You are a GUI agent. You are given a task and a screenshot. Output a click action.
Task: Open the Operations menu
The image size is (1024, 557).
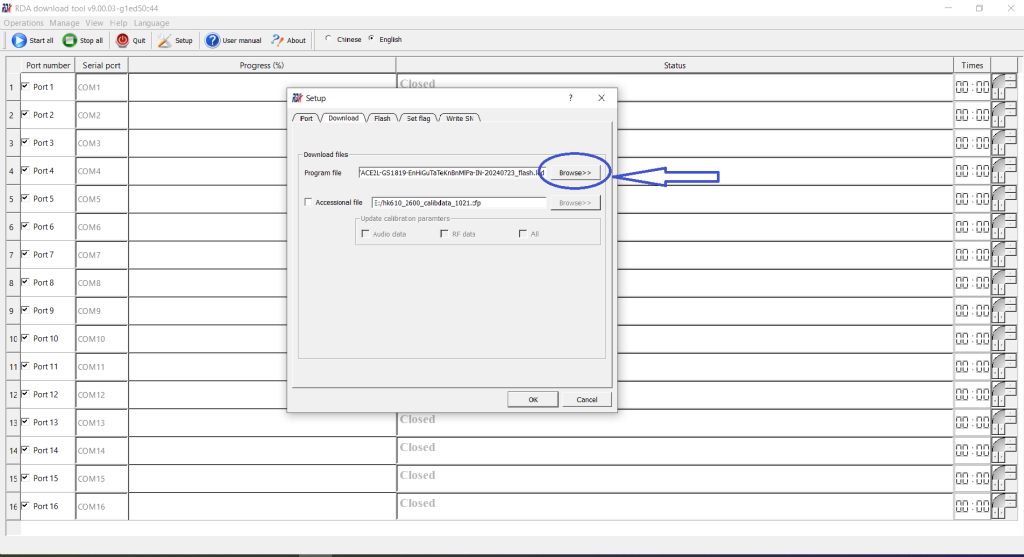(24, 23)
